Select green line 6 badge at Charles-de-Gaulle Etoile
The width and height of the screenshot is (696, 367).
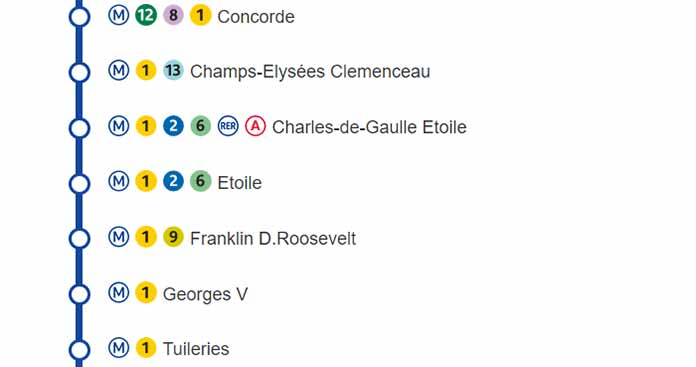(201, 126)
